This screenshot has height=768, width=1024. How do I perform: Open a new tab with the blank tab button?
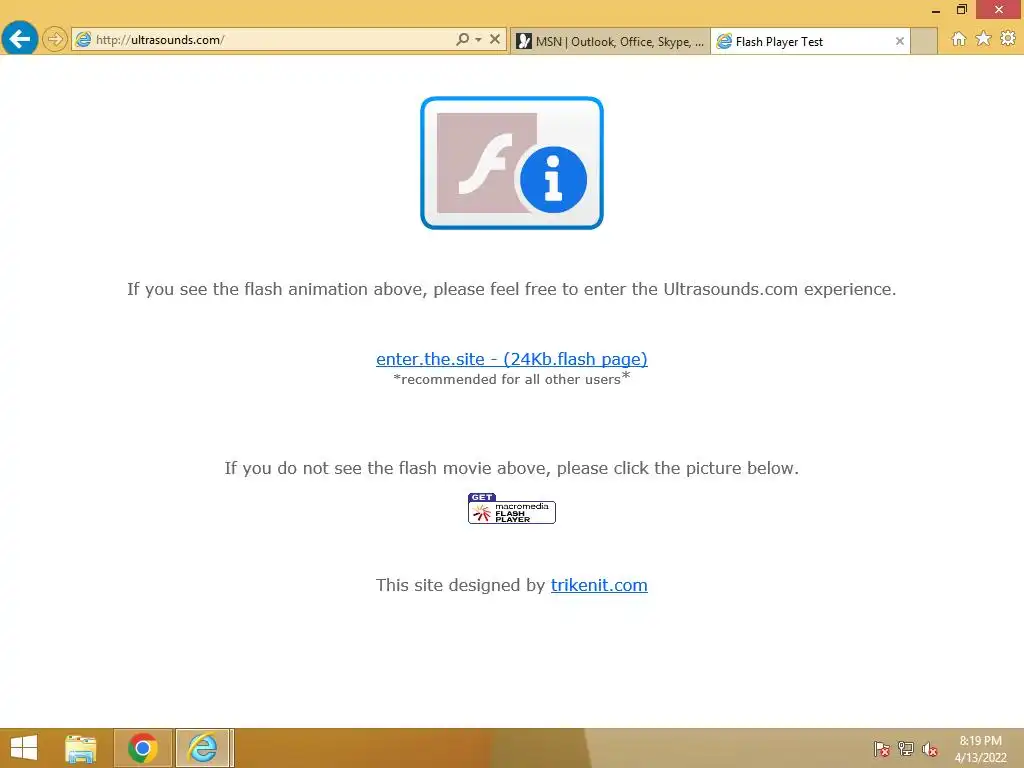tap(923, 41)
